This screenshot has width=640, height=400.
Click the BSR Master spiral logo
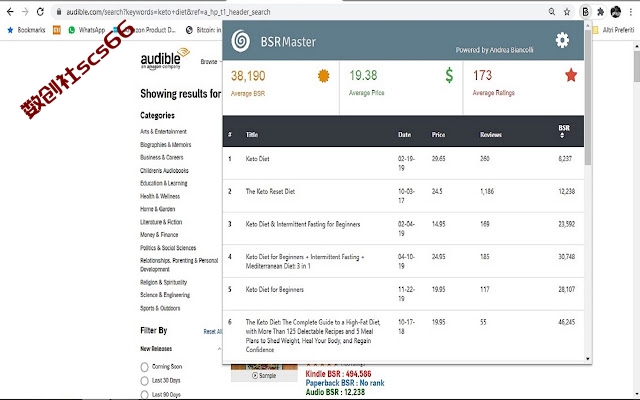(x=240, y=41)
